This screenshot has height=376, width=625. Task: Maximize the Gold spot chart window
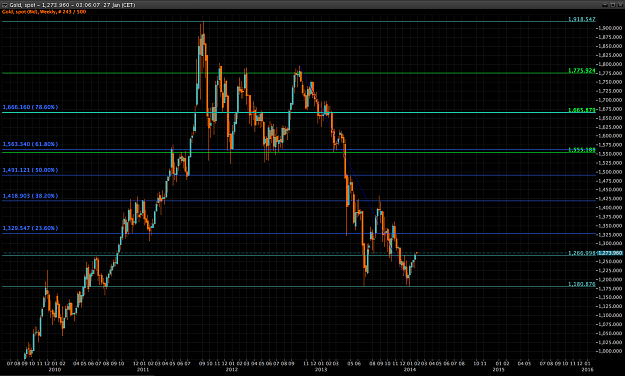click(x=612, y=5)
